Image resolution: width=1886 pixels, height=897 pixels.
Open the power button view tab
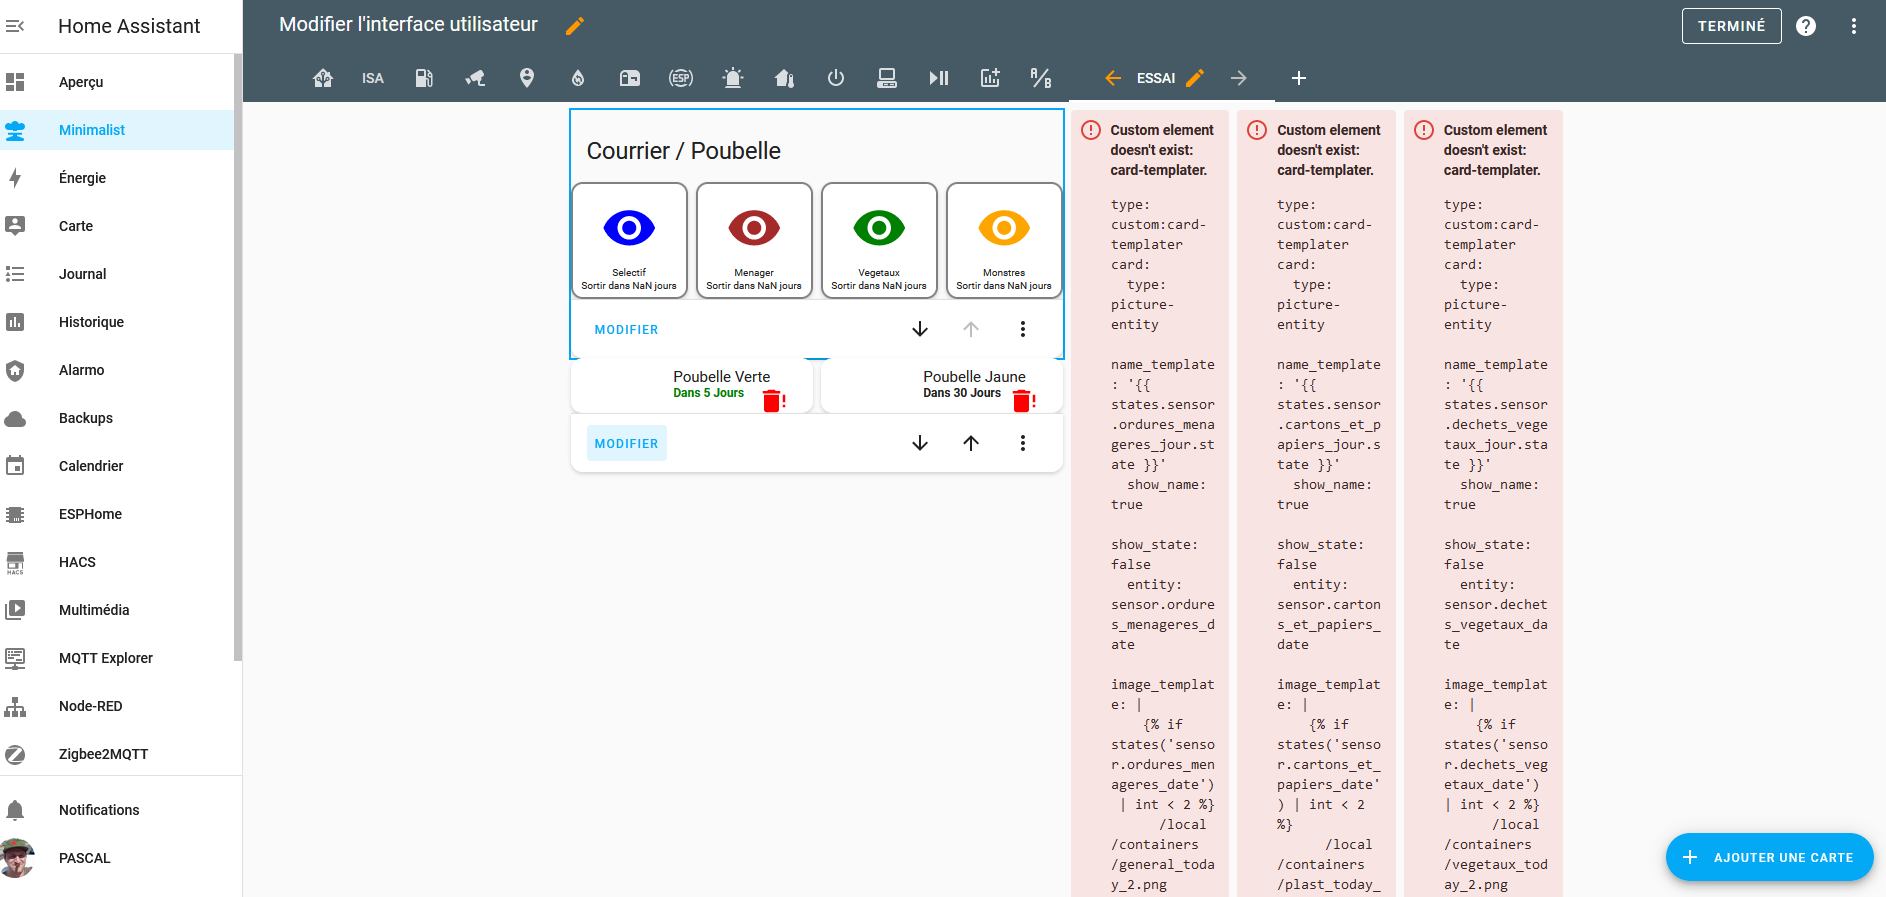(x=836, y=78)
